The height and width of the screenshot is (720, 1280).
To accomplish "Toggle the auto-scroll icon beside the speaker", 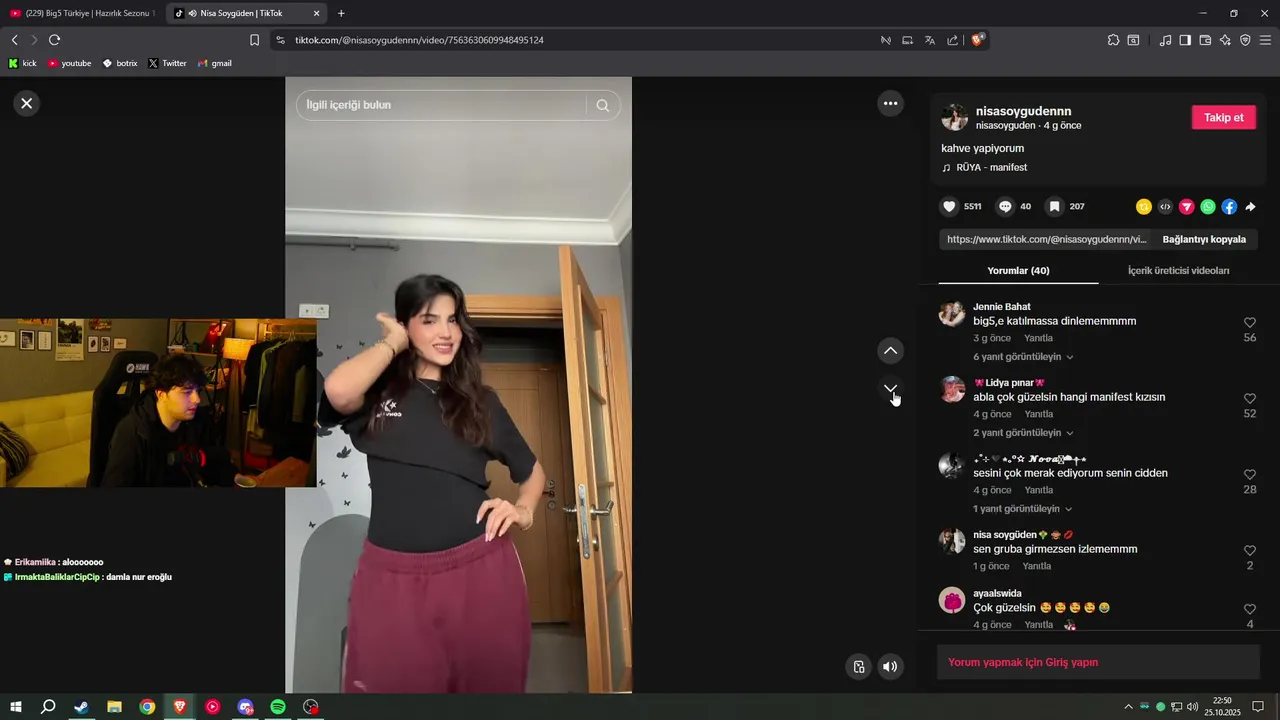I will tap(858, 667).
